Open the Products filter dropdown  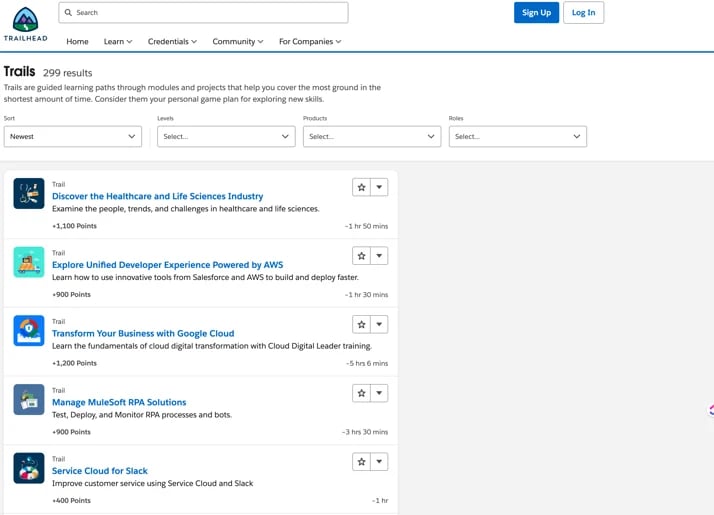point(372,136)
